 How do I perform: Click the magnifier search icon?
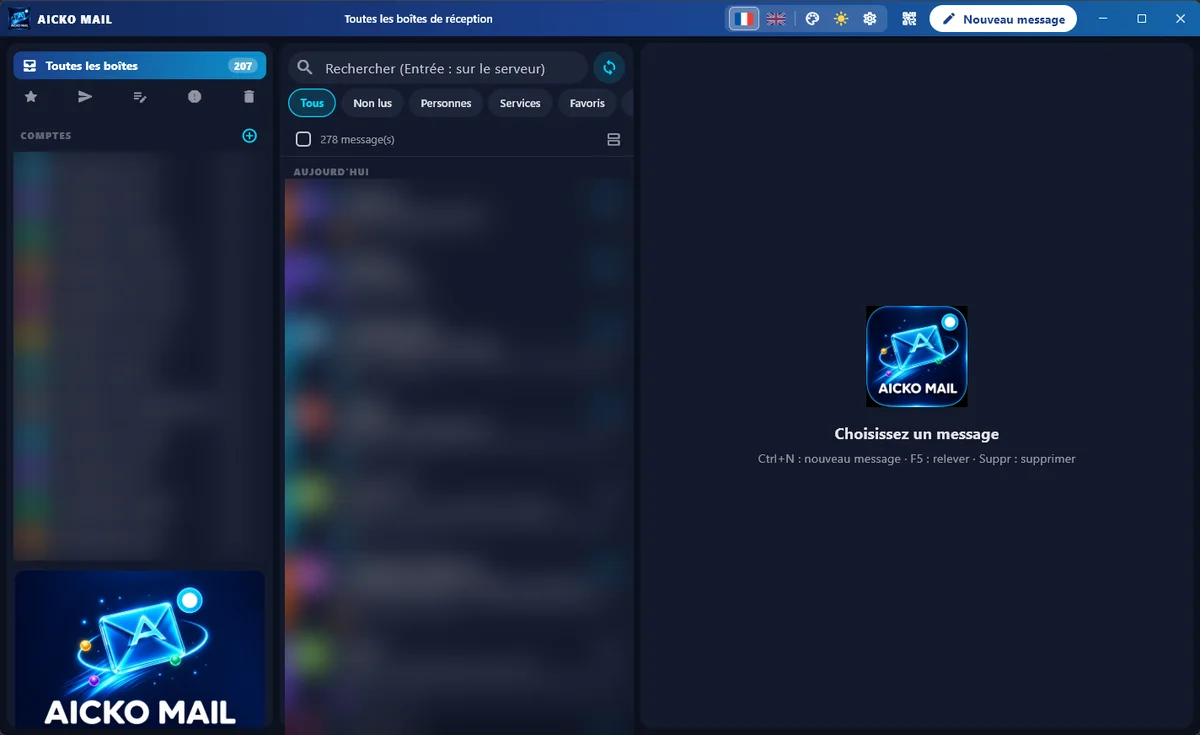pyautogui.click(x=306, y=68)
